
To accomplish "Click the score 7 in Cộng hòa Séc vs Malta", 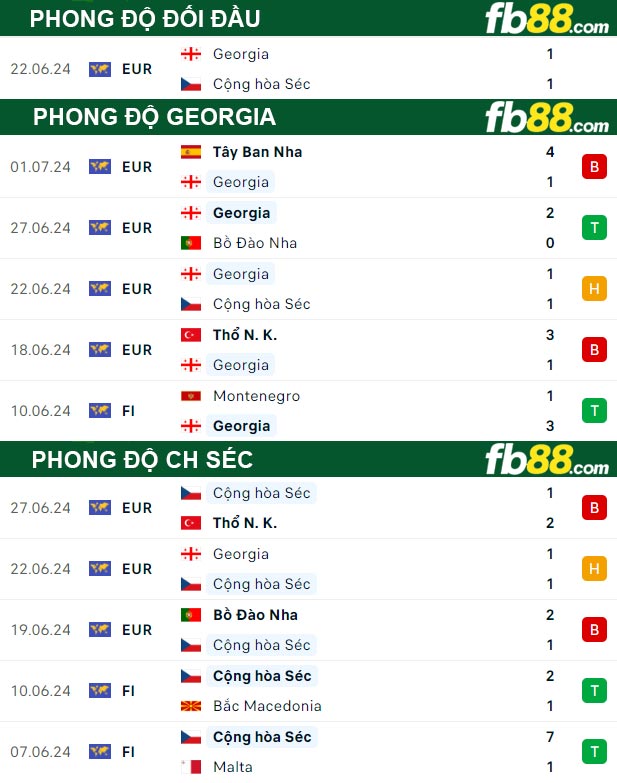I will click(550, 737).
